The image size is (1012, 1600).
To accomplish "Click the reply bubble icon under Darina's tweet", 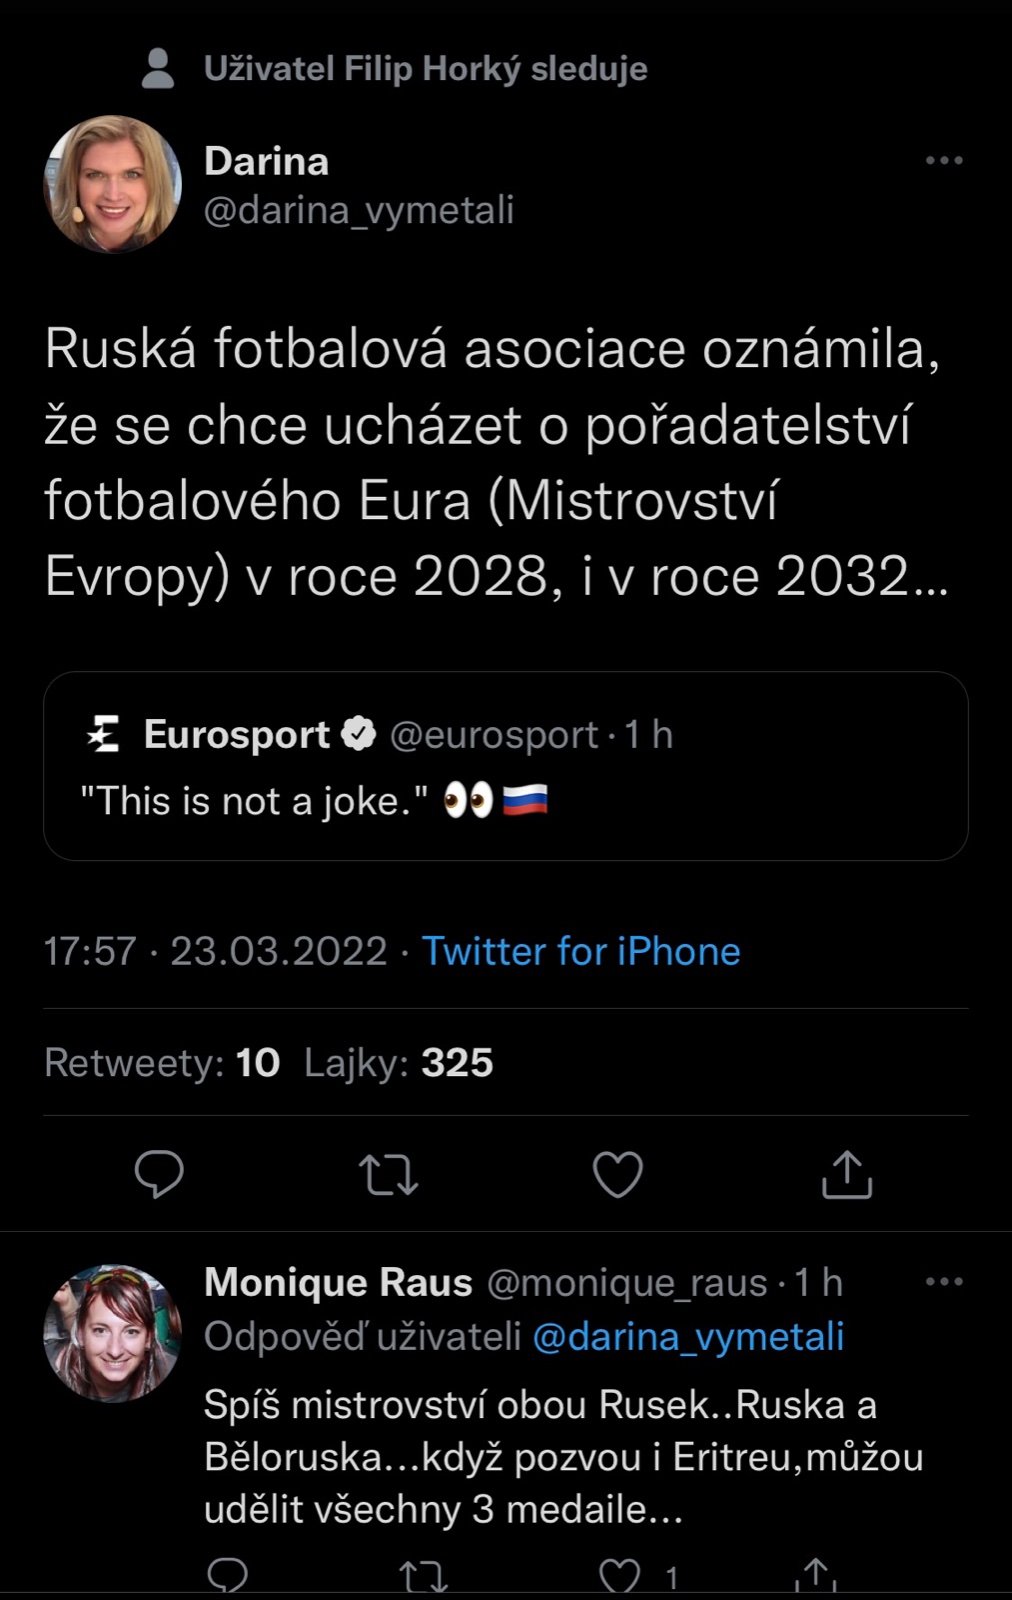I will click(x=159, y=1174).
